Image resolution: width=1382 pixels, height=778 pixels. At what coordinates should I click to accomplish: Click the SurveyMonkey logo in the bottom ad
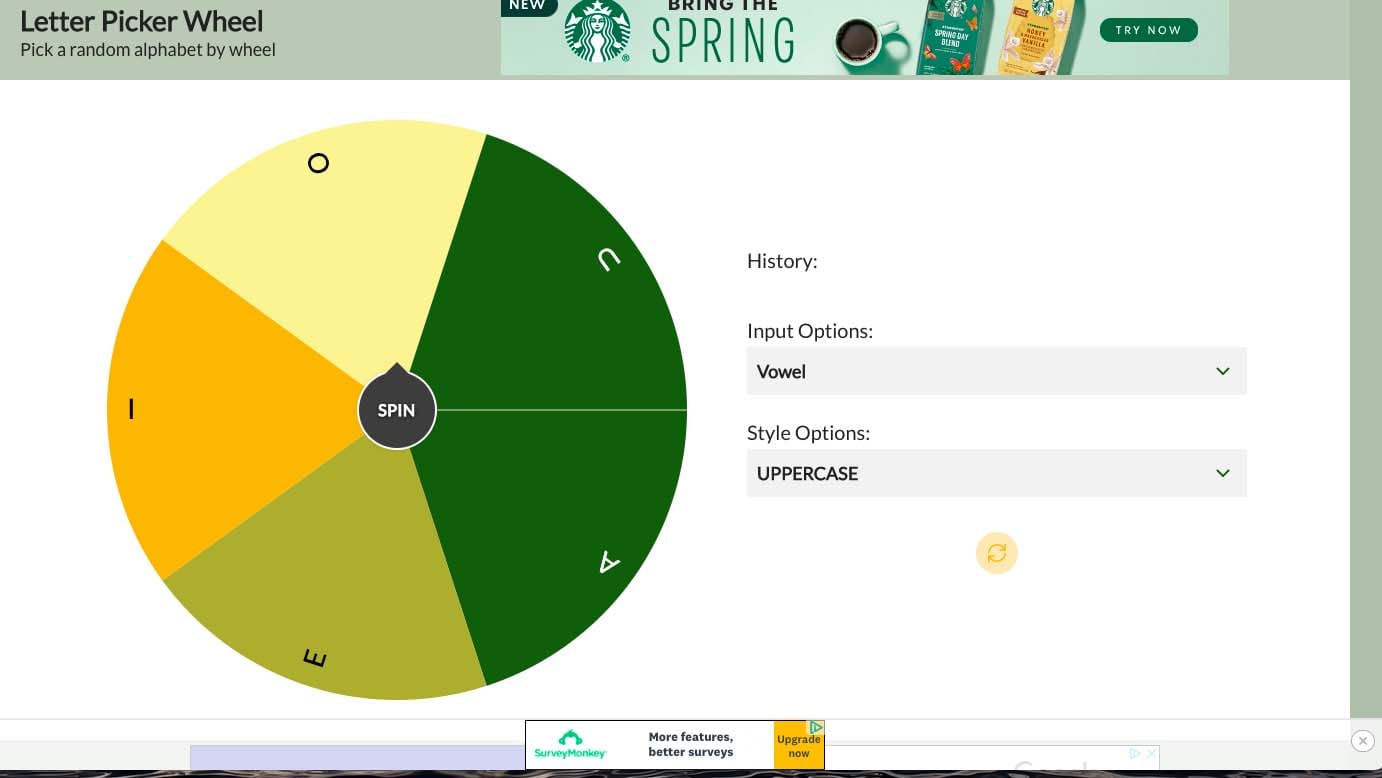[570, 745]
